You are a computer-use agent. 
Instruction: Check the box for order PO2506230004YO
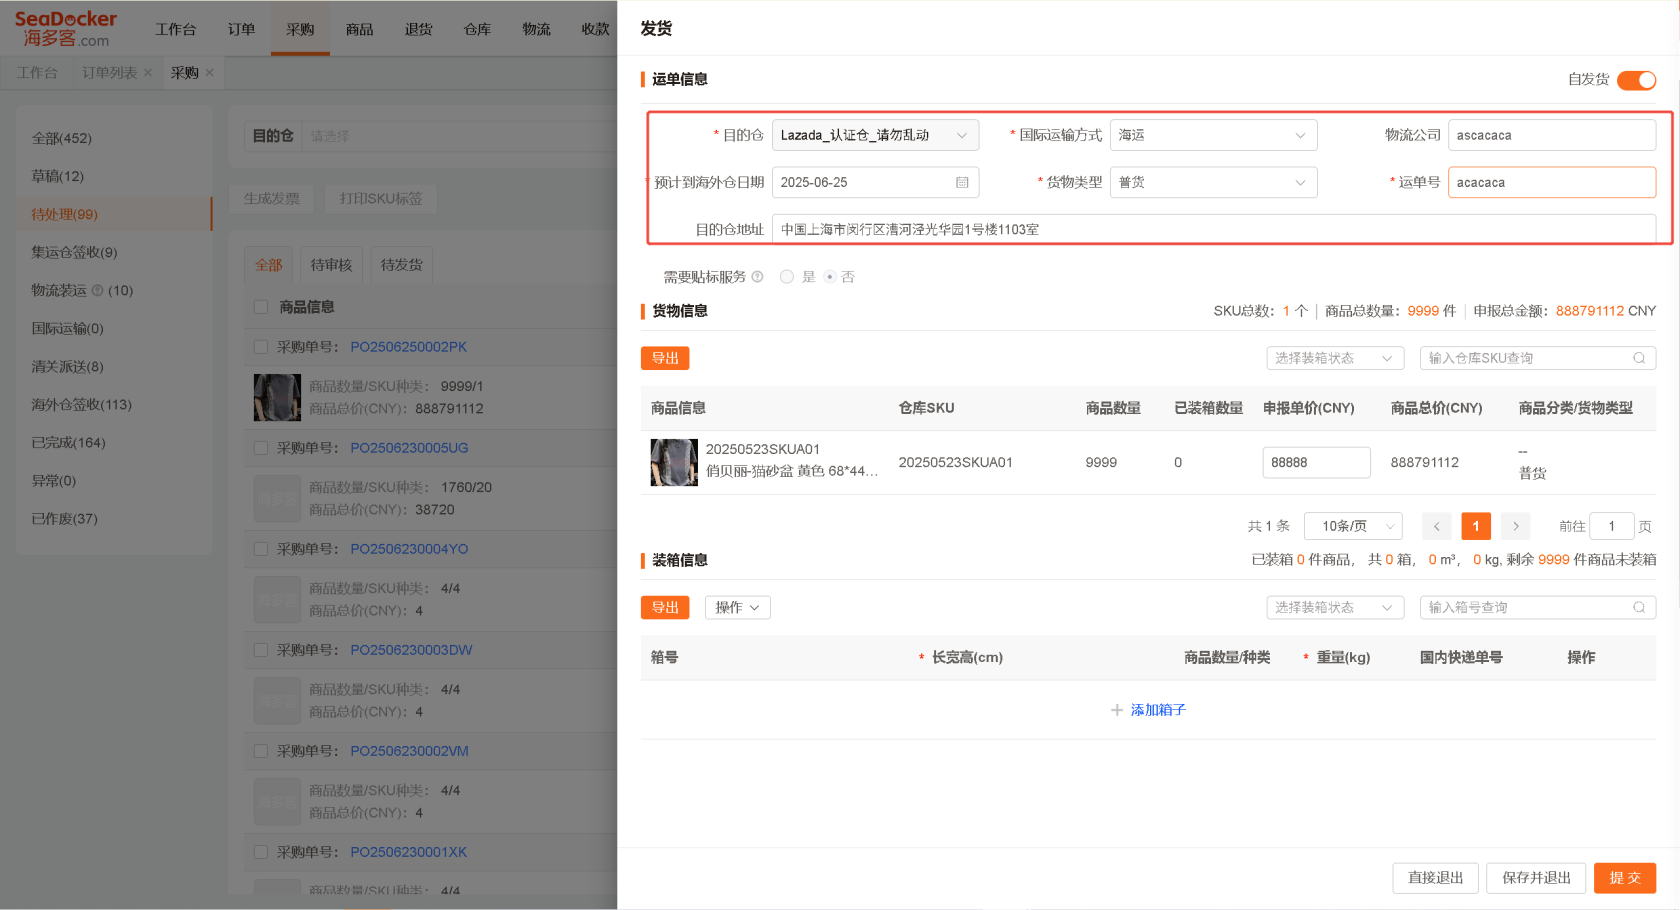261,549
